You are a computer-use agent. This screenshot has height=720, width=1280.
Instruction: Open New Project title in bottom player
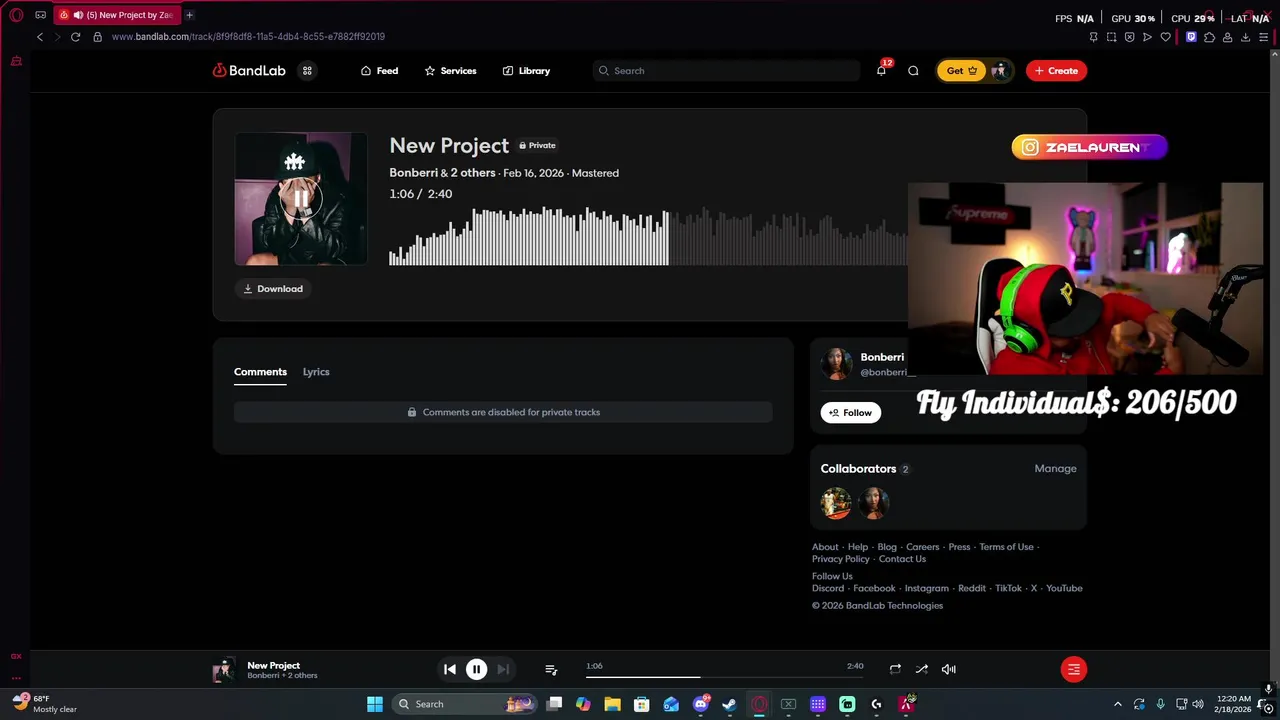[274, 666]
